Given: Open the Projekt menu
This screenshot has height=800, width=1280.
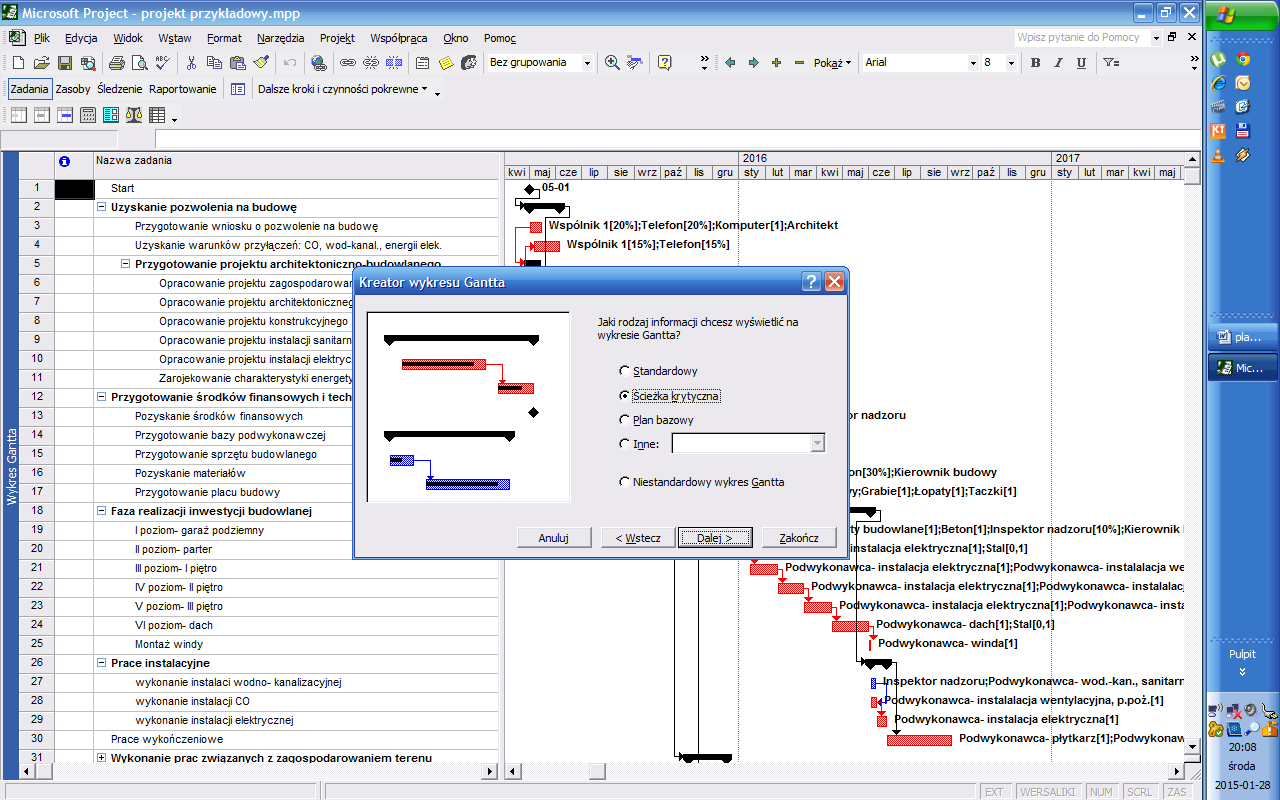Looking at the screenshot, I should (x=337, y=38).
